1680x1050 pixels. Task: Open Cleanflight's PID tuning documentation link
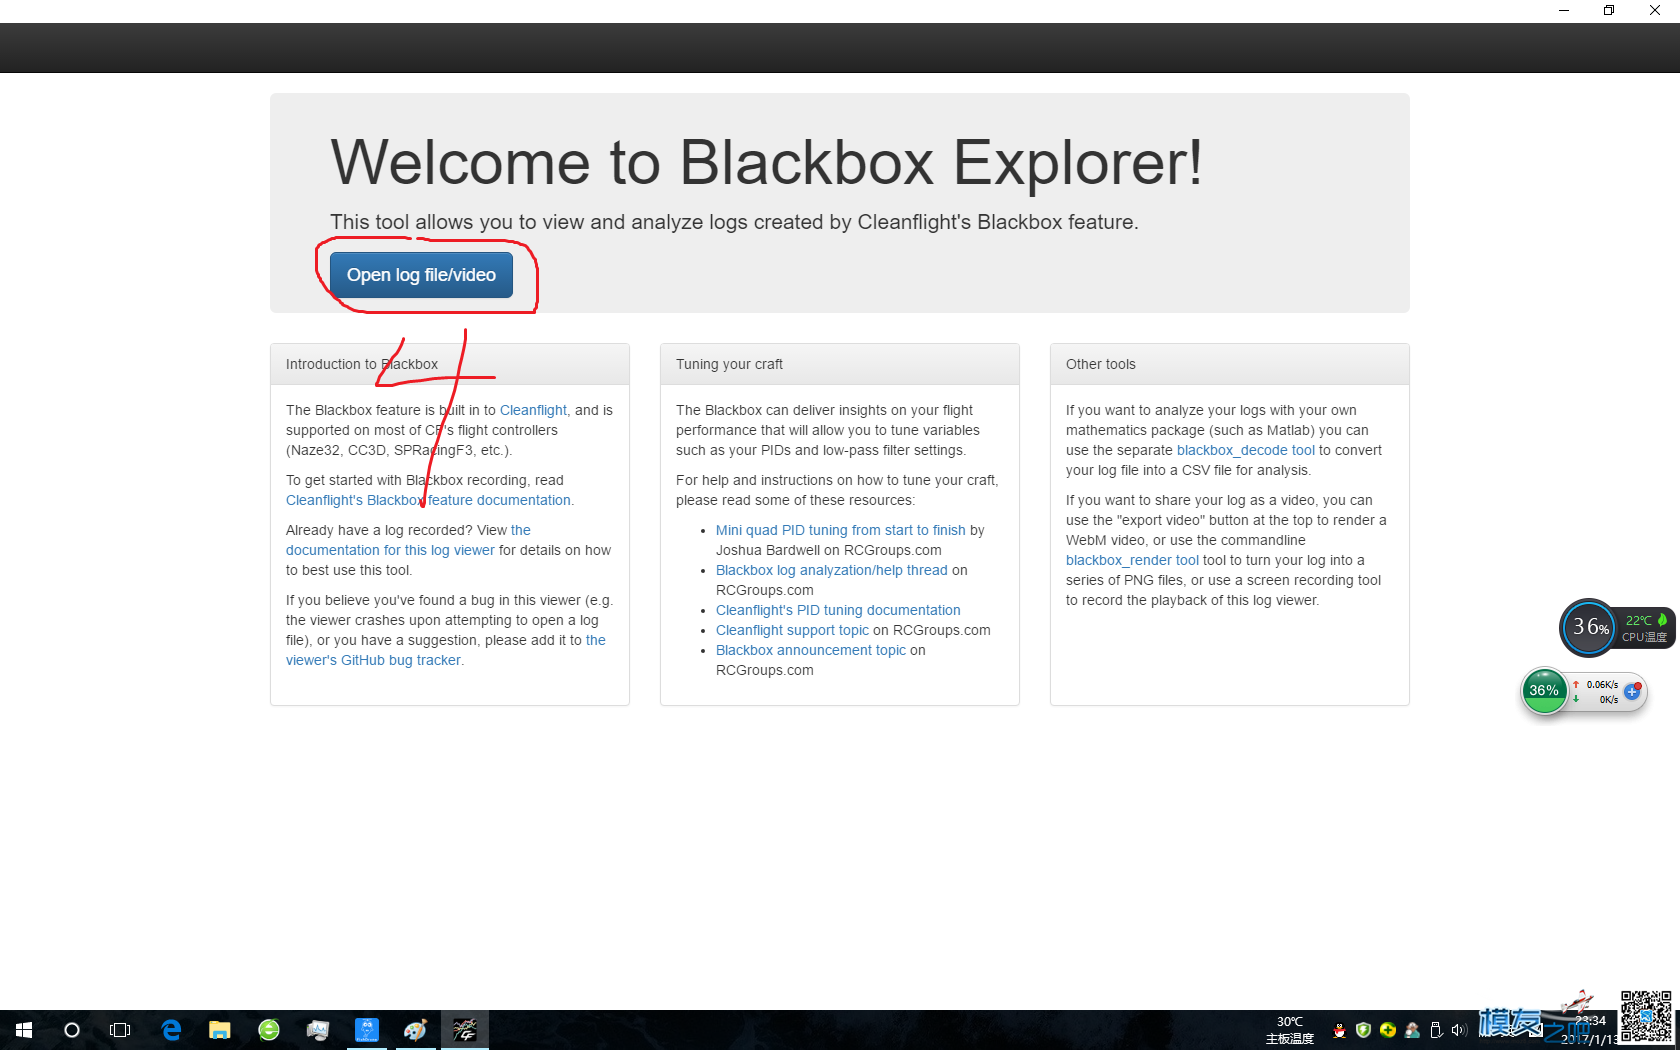click(x=838, y=610)
